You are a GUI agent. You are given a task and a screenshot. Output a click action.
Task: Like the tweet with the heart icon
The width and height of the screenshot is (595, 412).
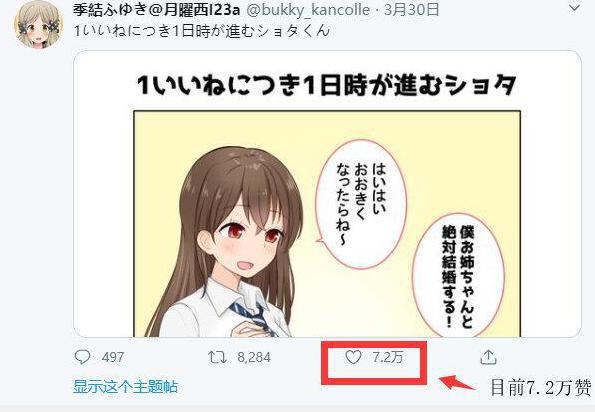(353, 357)
